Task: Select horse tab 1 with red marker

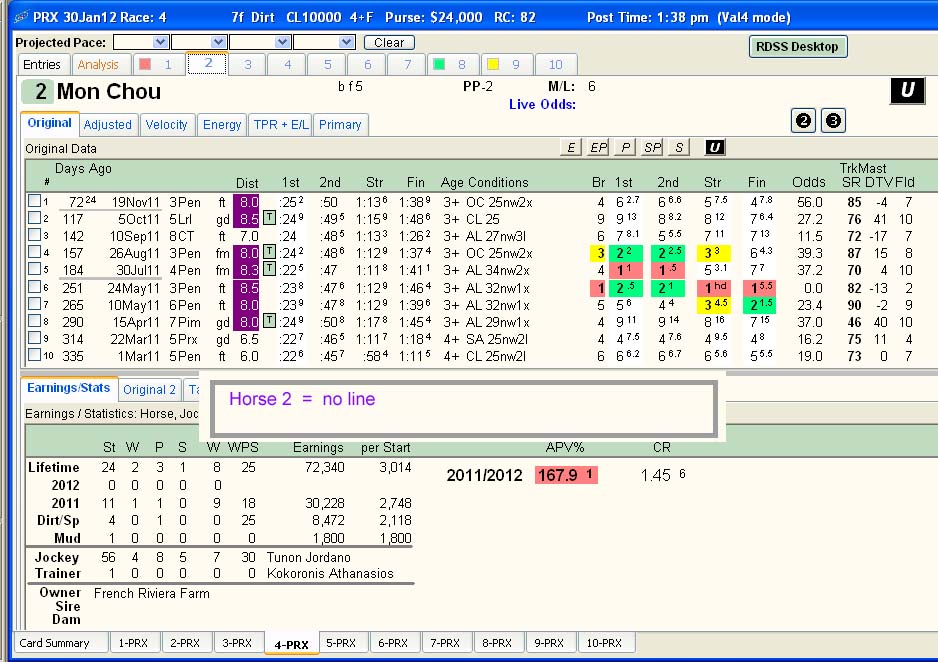Action: tap(159, 65)
